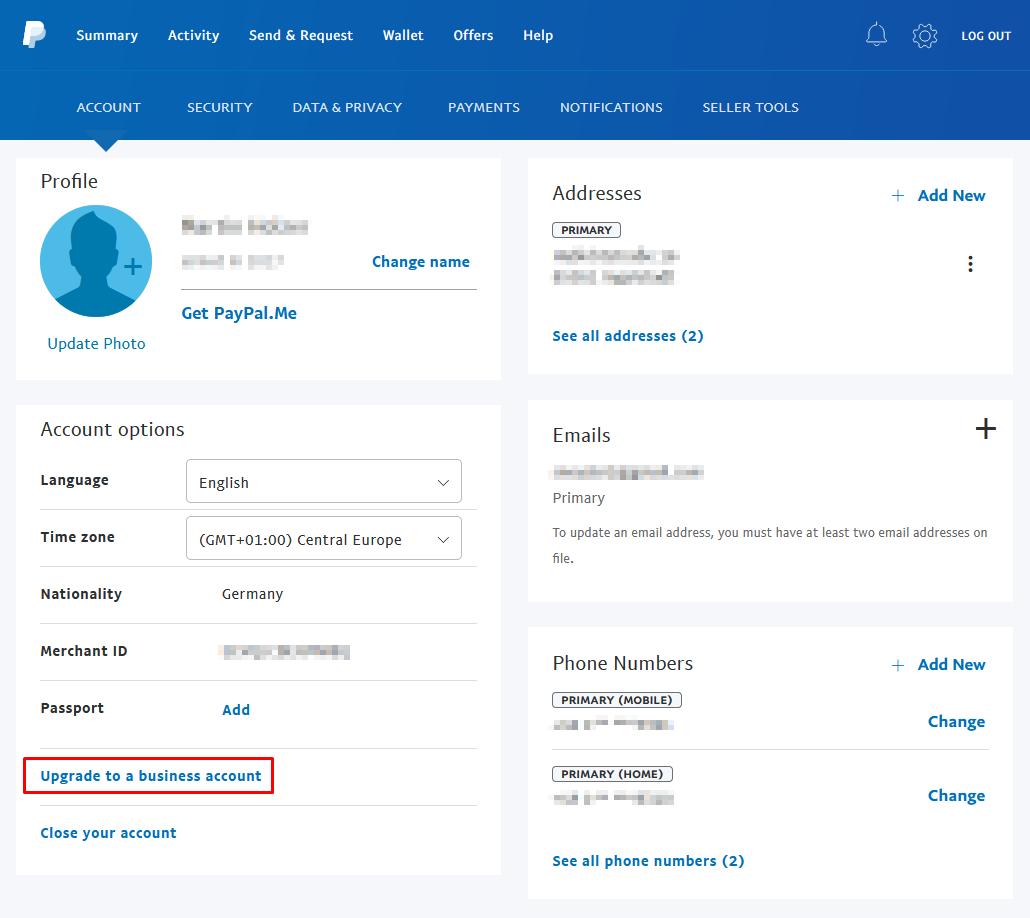Open Send & Request
1030x918 pixels.
point(301,35)
